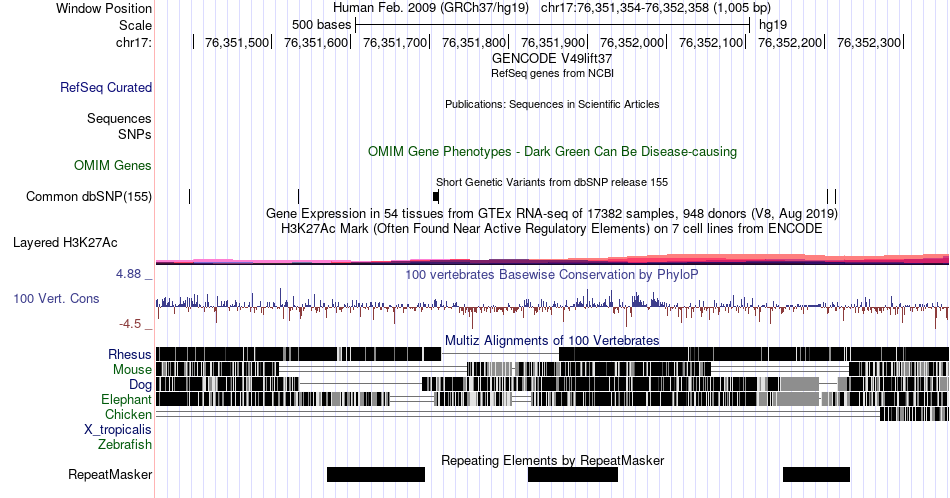Click the 76,352,200 ruler position
The width and height of the screenshot is (950, 498).
(790, 42)
